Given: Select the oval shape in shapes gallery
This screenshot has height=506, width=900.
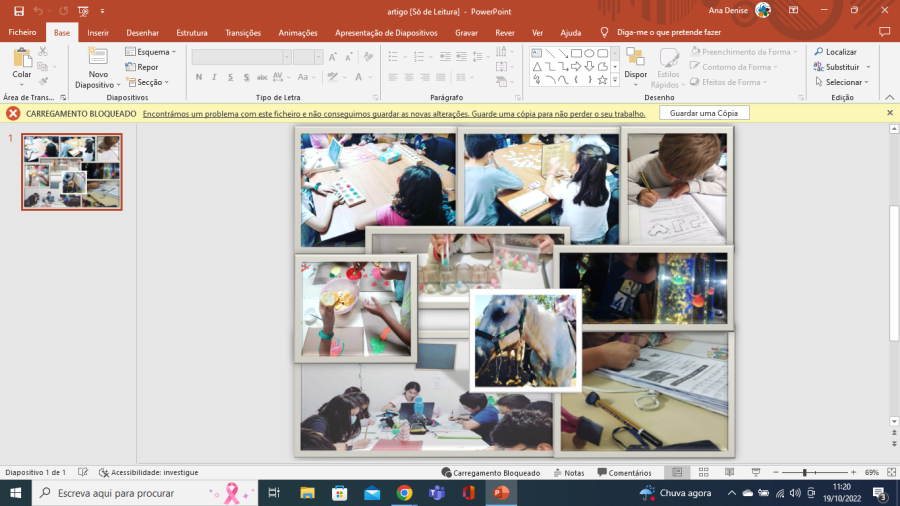Looking at the screenshot, I should pos(589,53).
